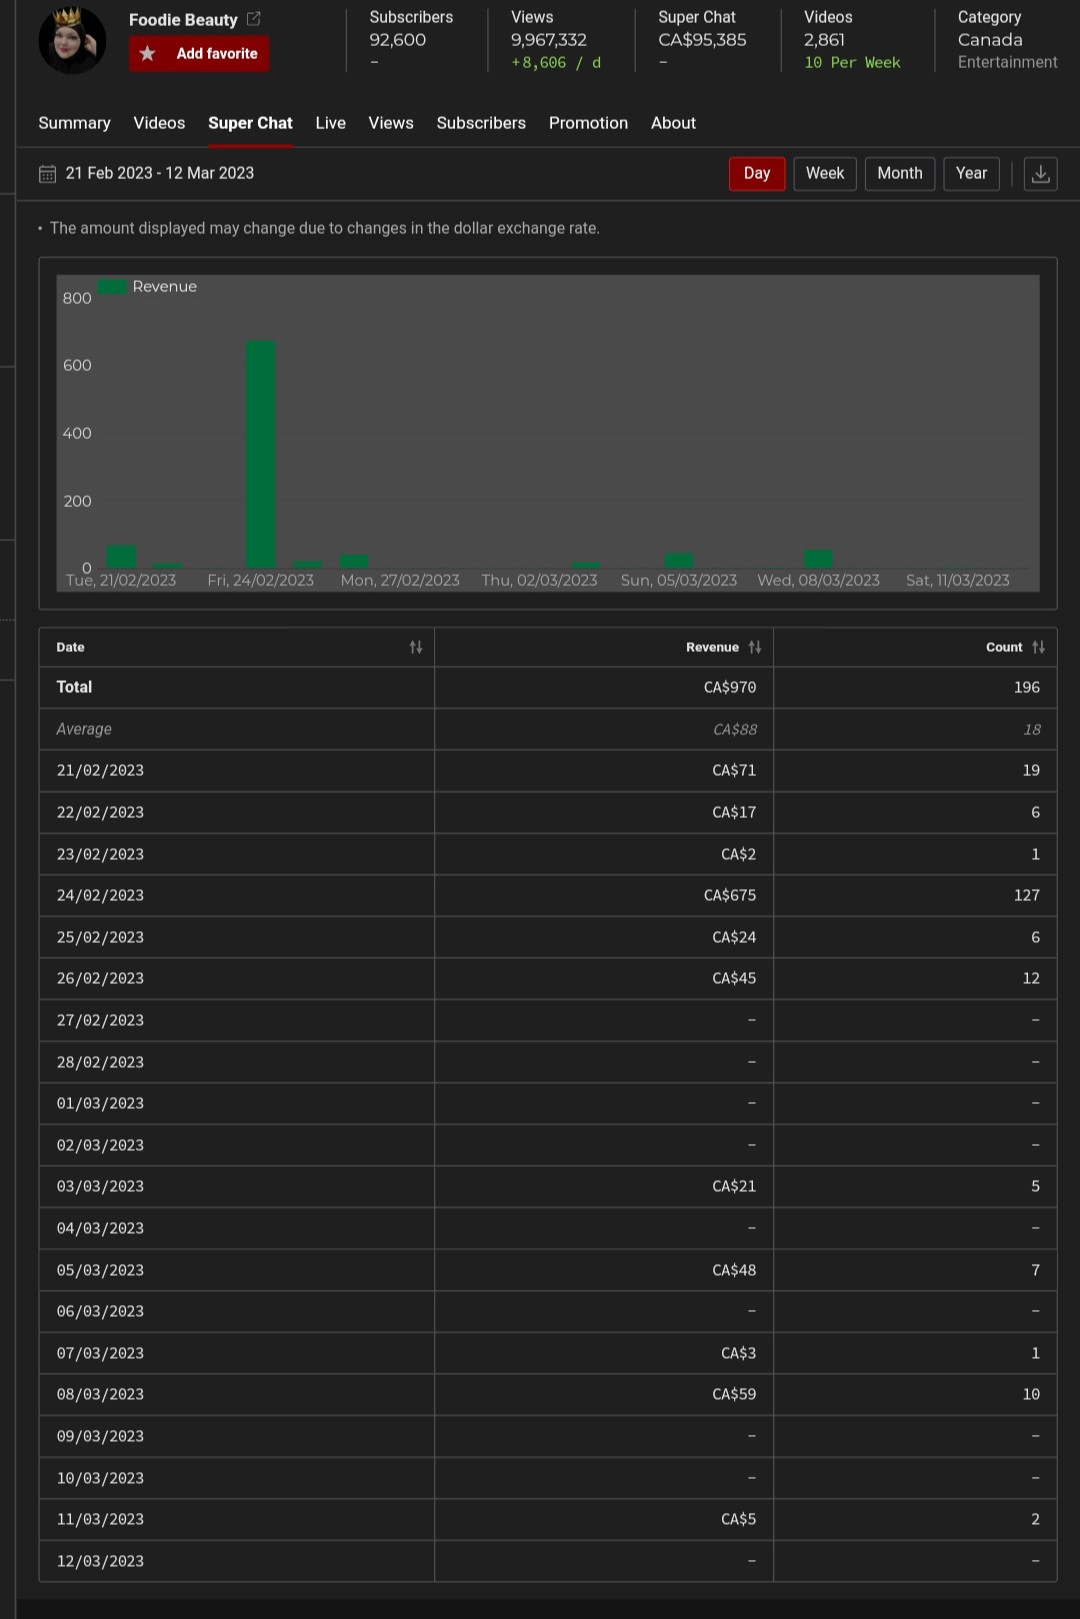
Task: Click the 21/02/2023 date row
Action: coord(548,771)
